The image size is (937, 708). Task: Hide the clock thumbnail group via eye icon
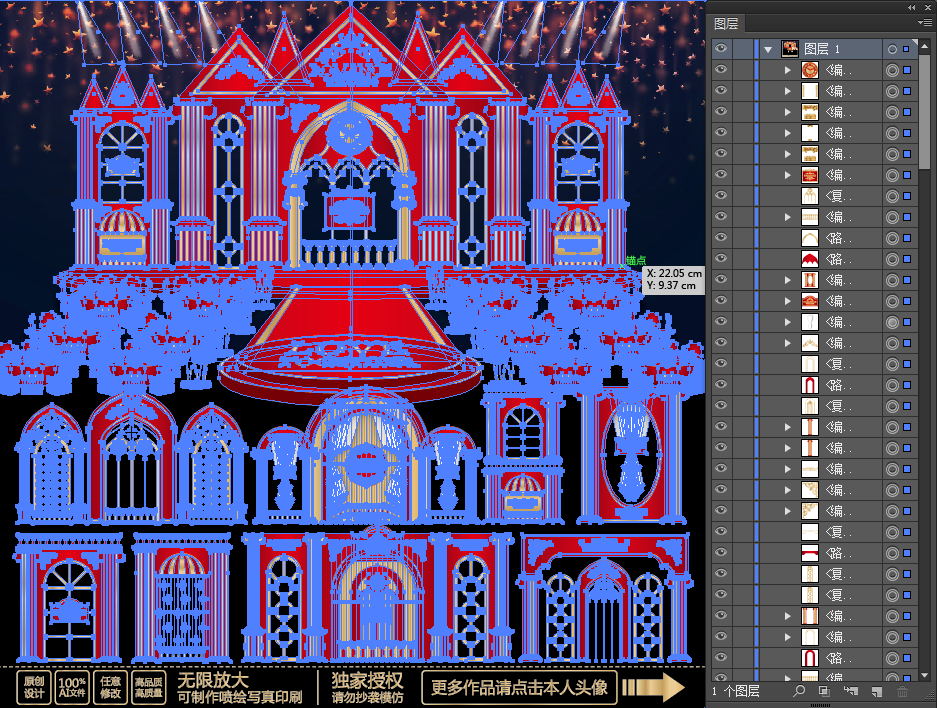tap(721, 70)
